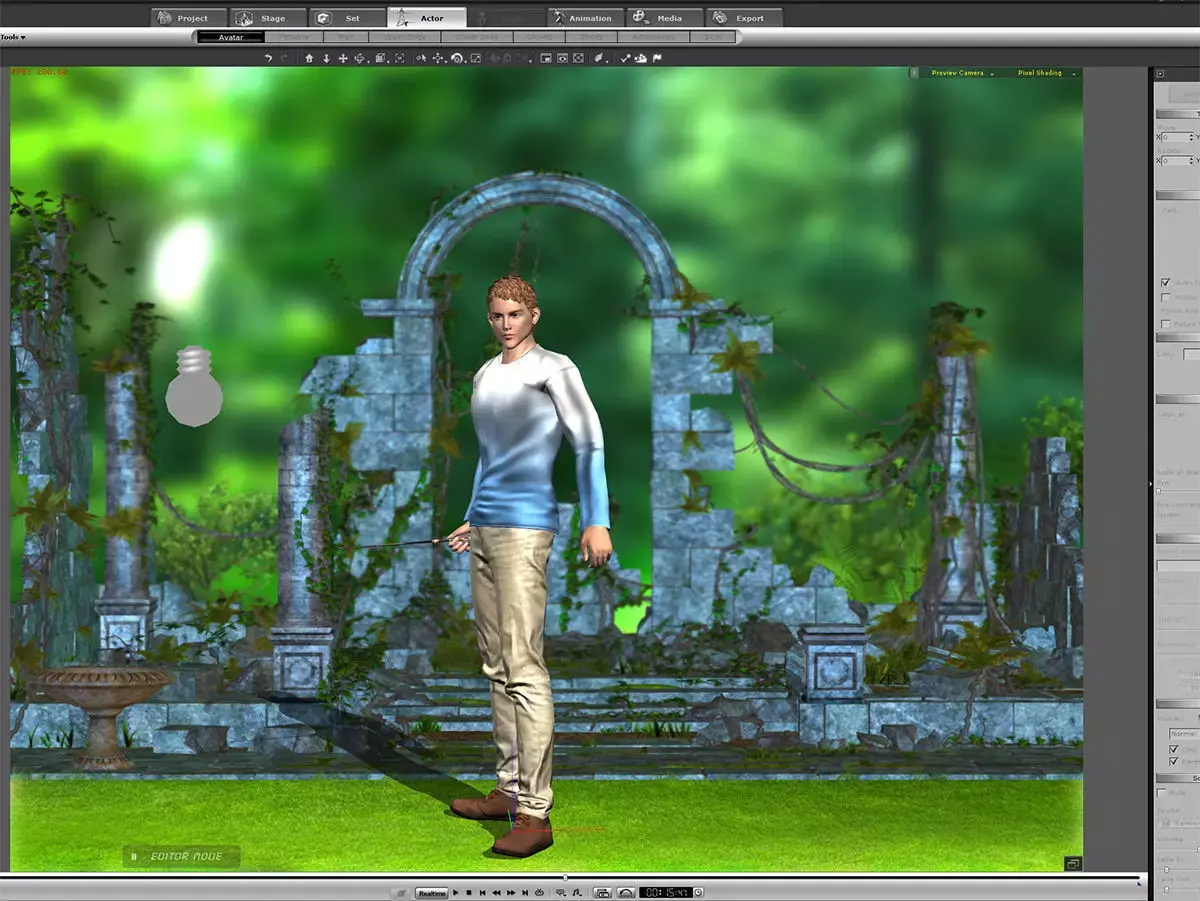The image size is (1200, 901).
Task: Click the panel menu icon atop right panel
Action: (1160, 74)
